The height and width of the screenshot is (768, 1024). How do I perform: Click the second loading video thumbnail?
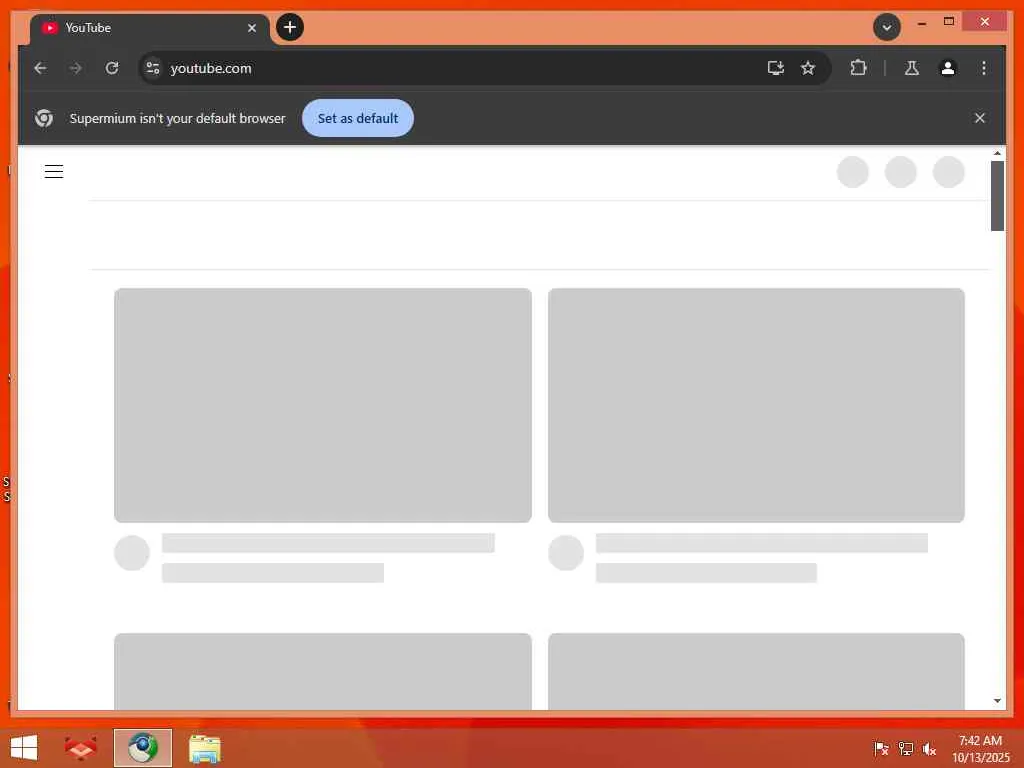click(756, 405)
